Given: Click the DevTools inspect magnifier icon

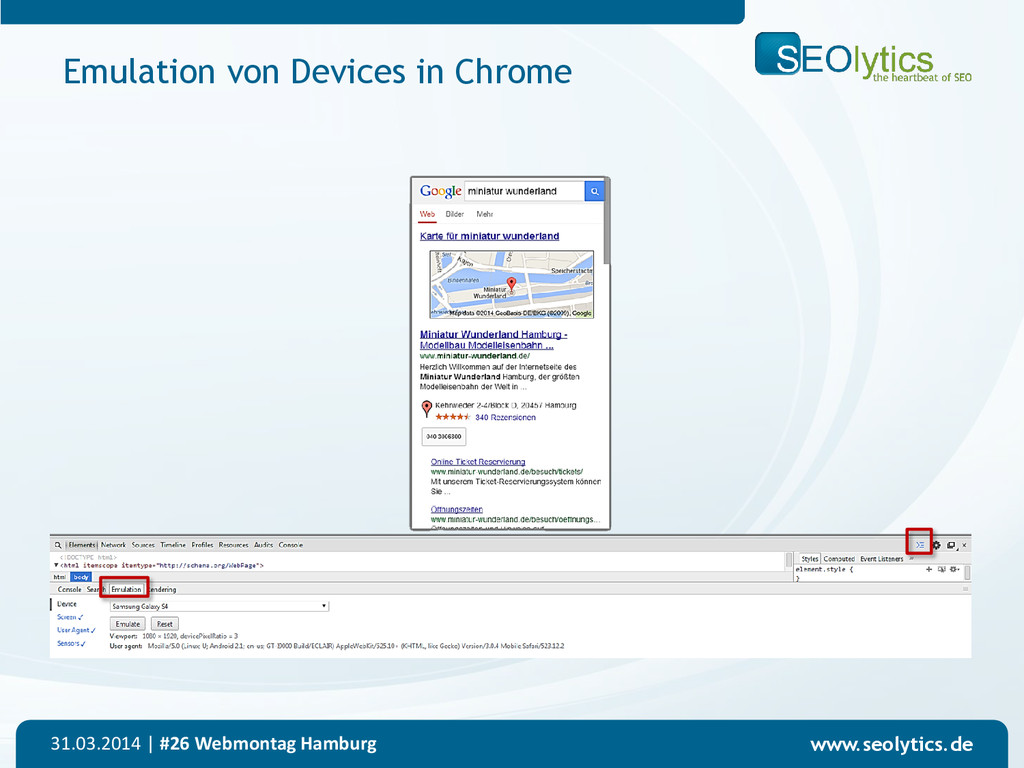Looking at the screenshot, I should (57, 545).
